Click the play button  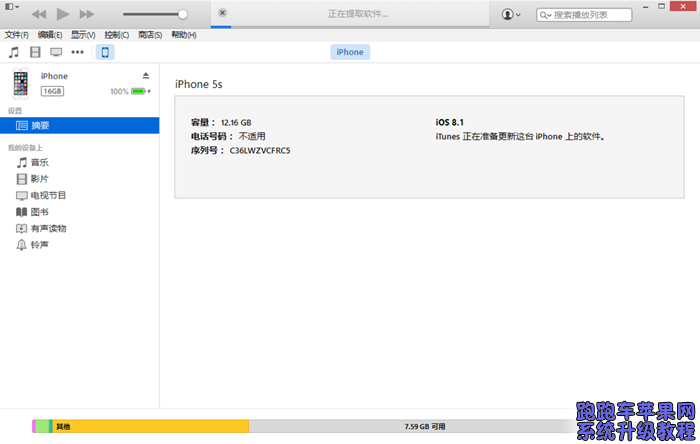pos(62,14)
